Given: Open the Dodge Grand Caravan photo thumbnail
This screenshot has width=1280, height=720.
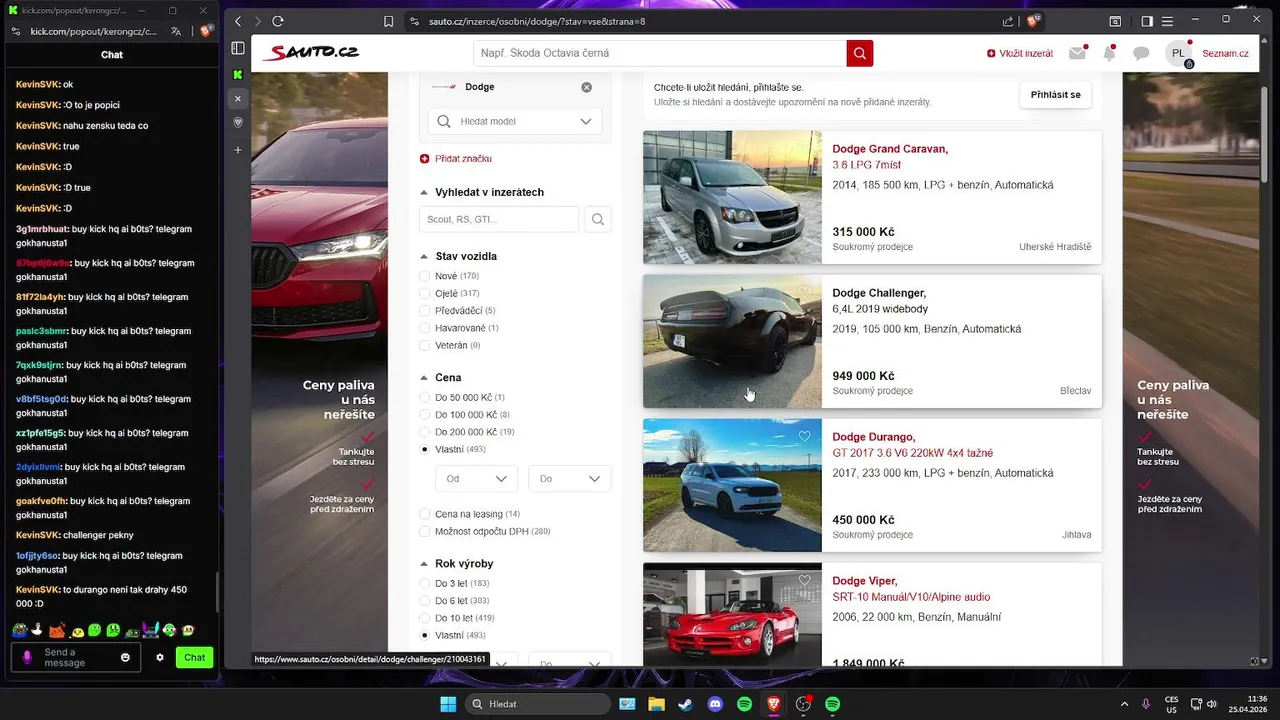Looking at the screenshot, I should pos(732,197).
